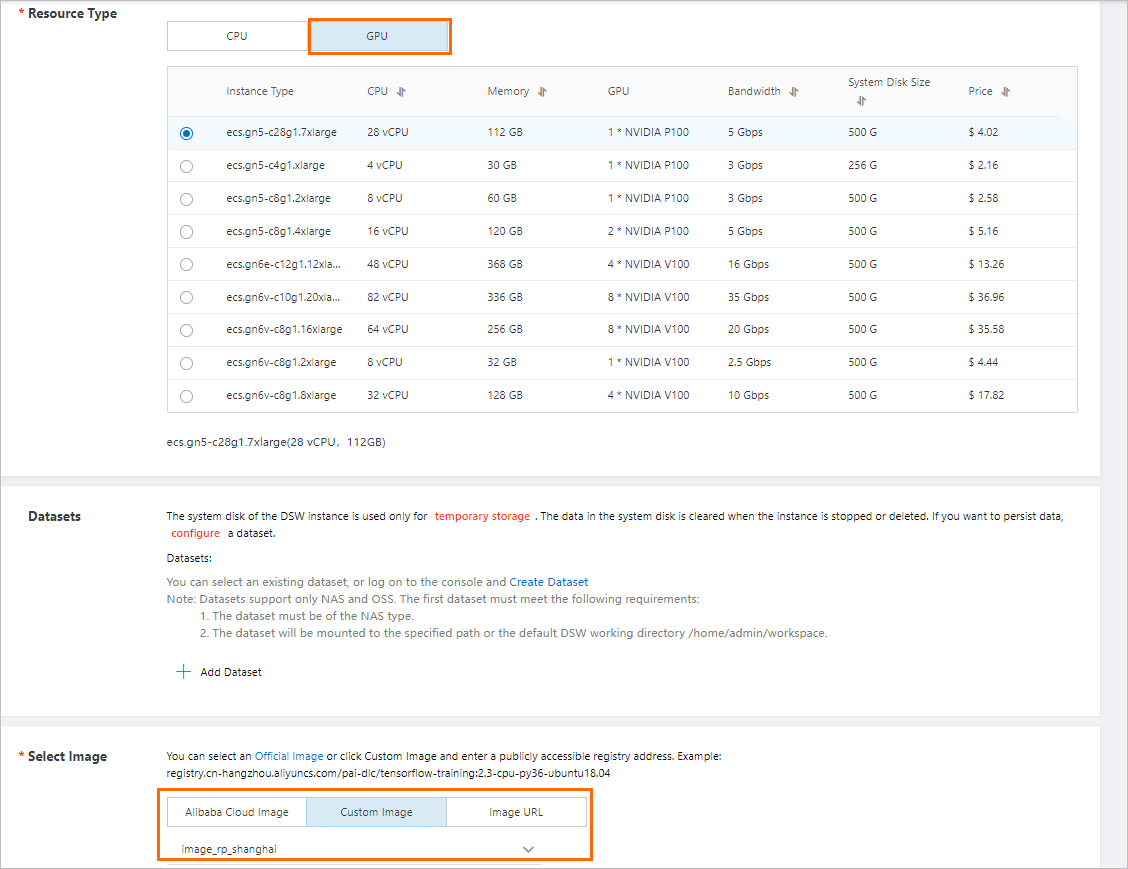Select the ecs.gn5-c4g1.xlarge radio button
The width and height of the screenshot is (1128, 869).
click(186, 166)
